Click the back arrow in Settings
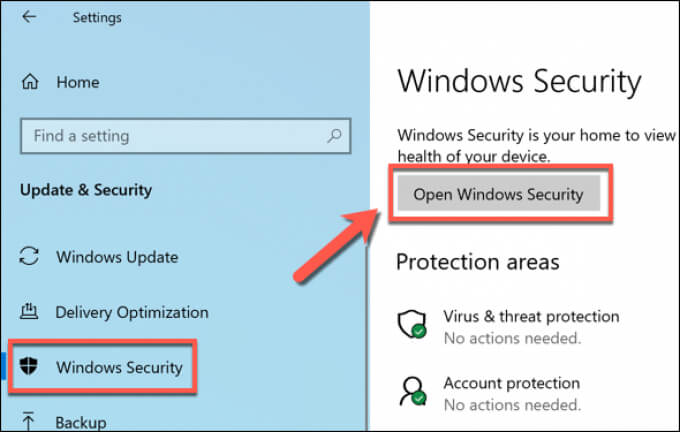The width and height of the screenshot is (680, 432). [x=29, y=17]
